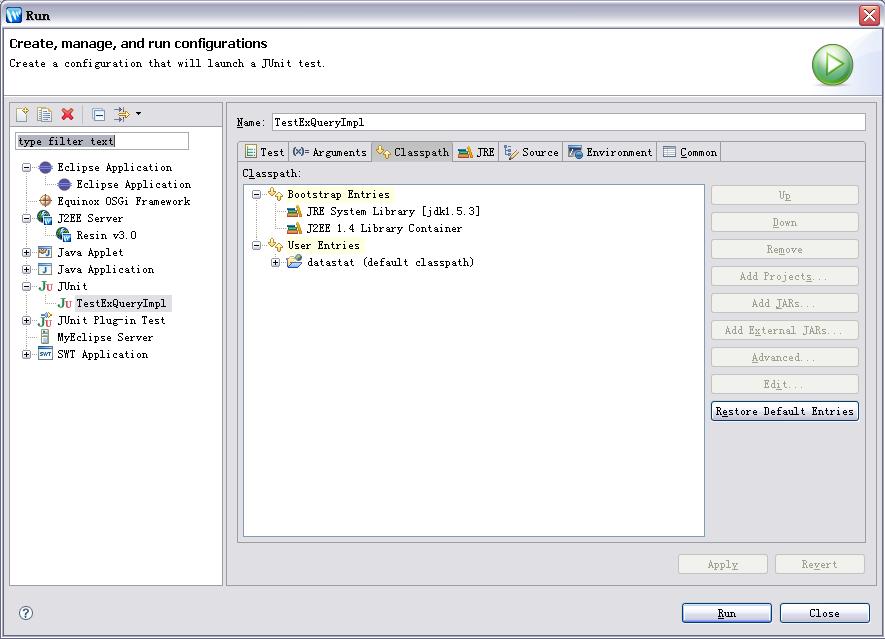The width and height of the screenshot is (885, 639).
Task: Delete selected configuration with red X icon
Action: click(x=68, y=115)
